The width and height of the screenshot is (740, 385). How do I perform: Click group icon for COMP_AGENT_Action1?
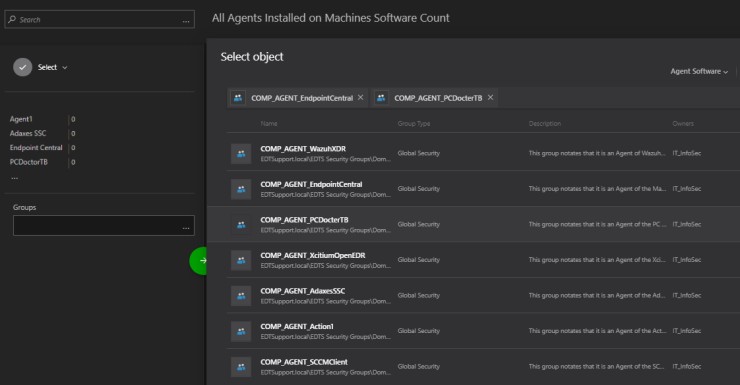tap(241, 331)
